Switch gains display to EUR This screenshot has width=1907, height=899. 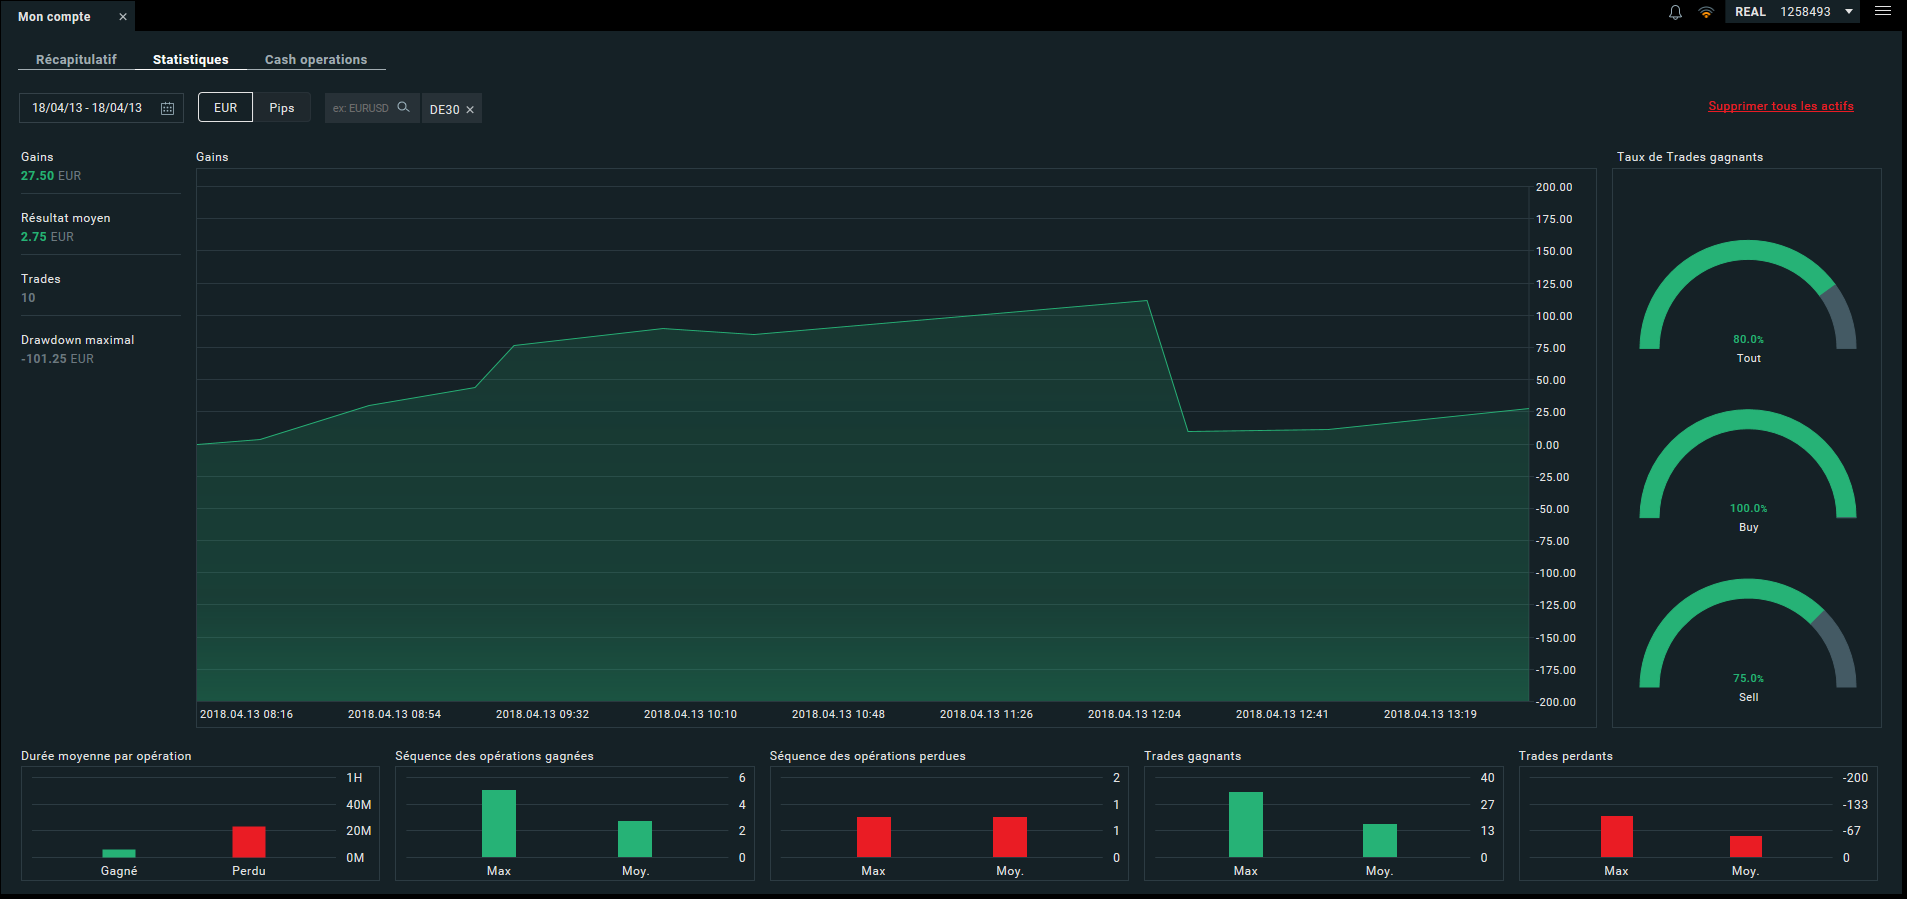[225, 108]
